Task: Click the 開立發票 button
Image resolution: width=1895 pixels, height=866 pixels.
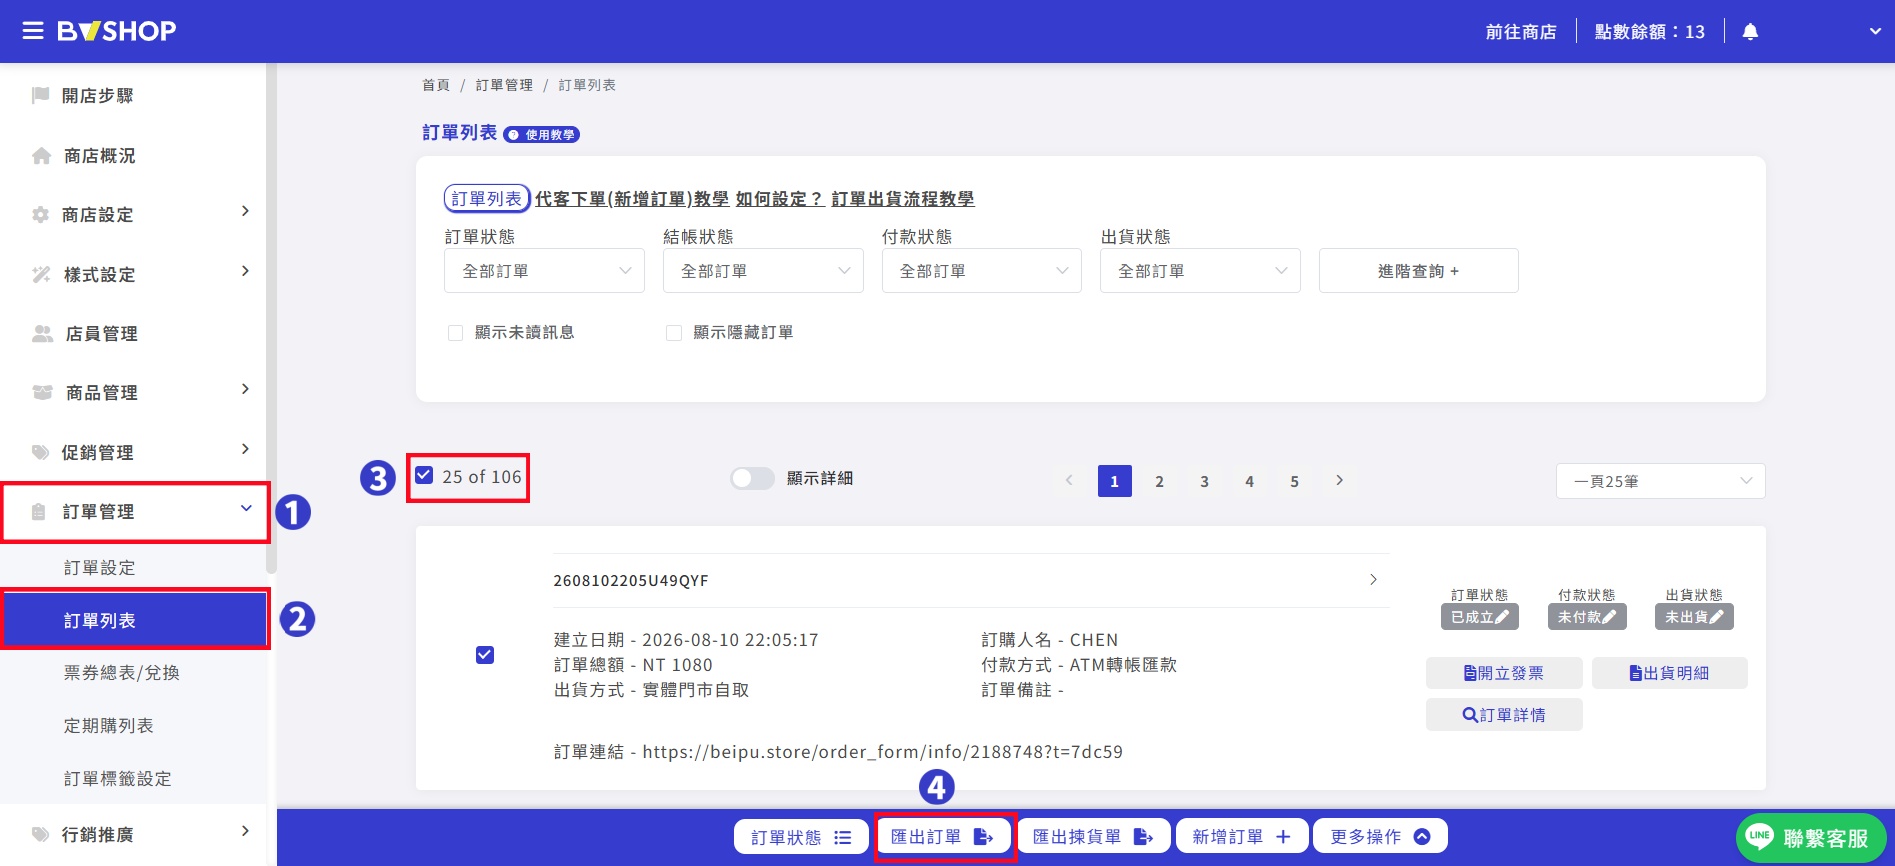Action: pos(1504,674)
